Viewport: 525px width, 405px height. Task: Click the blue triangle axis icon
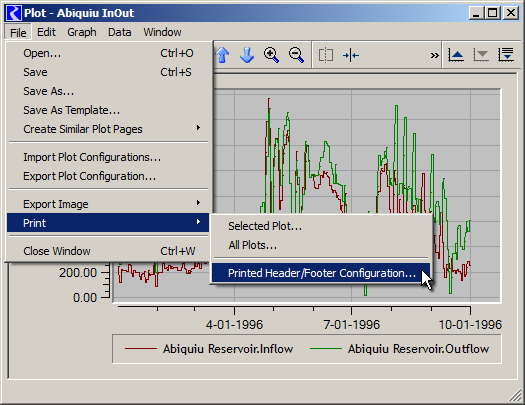(456, 55)
